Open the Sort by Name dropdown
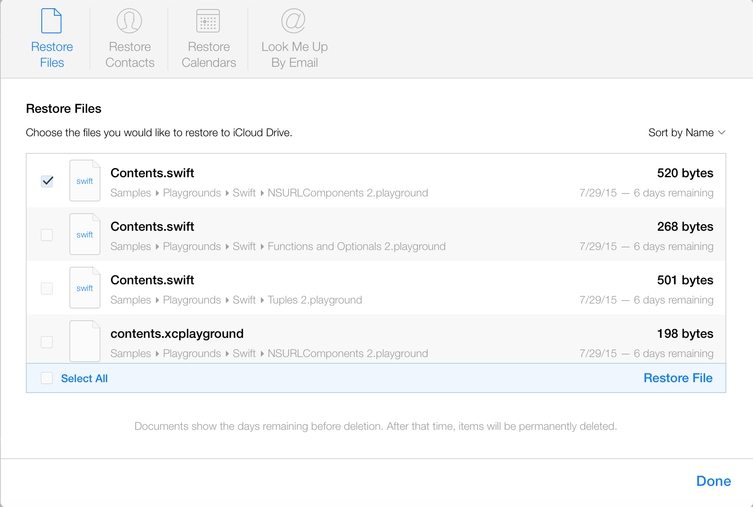753x507 pixels. 686,133
